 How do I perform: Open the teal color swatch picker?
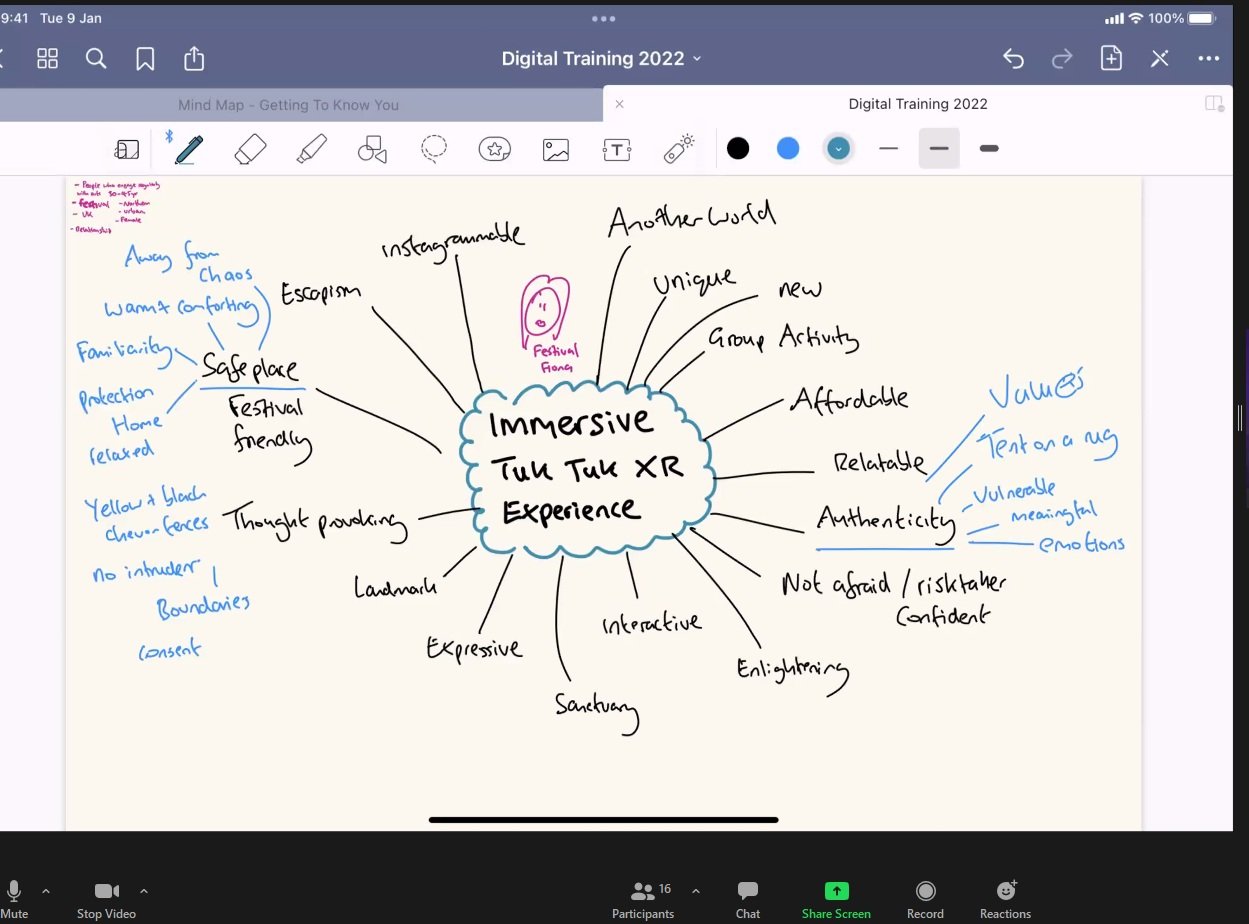tap(838, 149)
